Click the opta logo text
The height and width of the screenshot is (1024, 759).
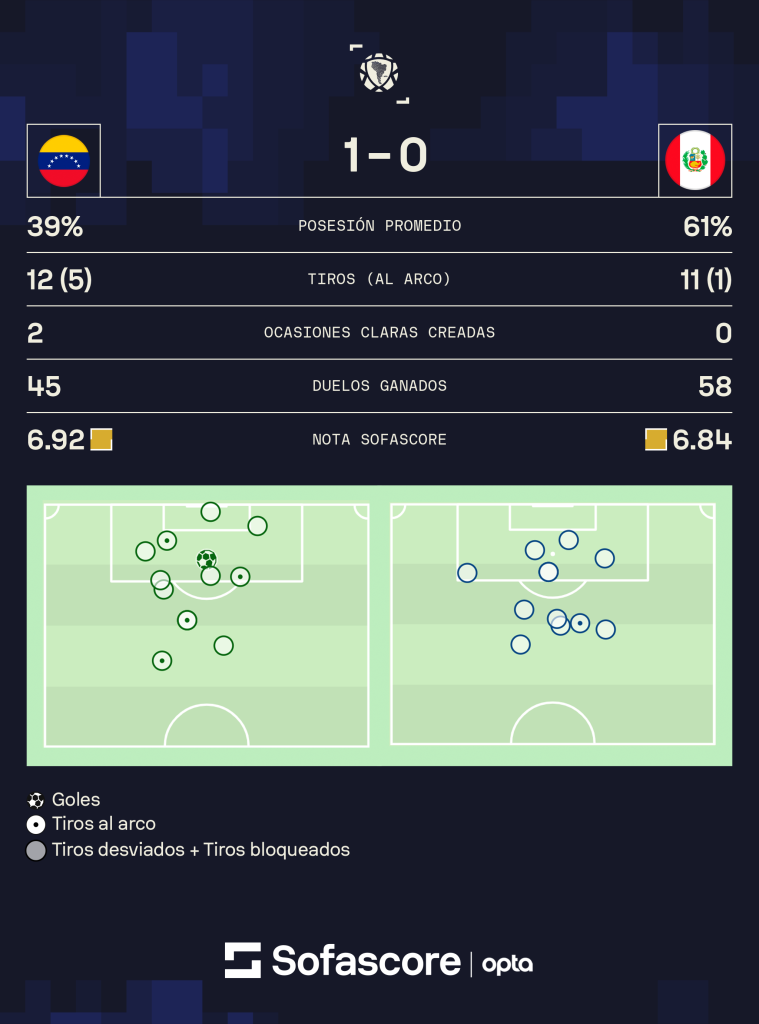(x=508, y=965)
